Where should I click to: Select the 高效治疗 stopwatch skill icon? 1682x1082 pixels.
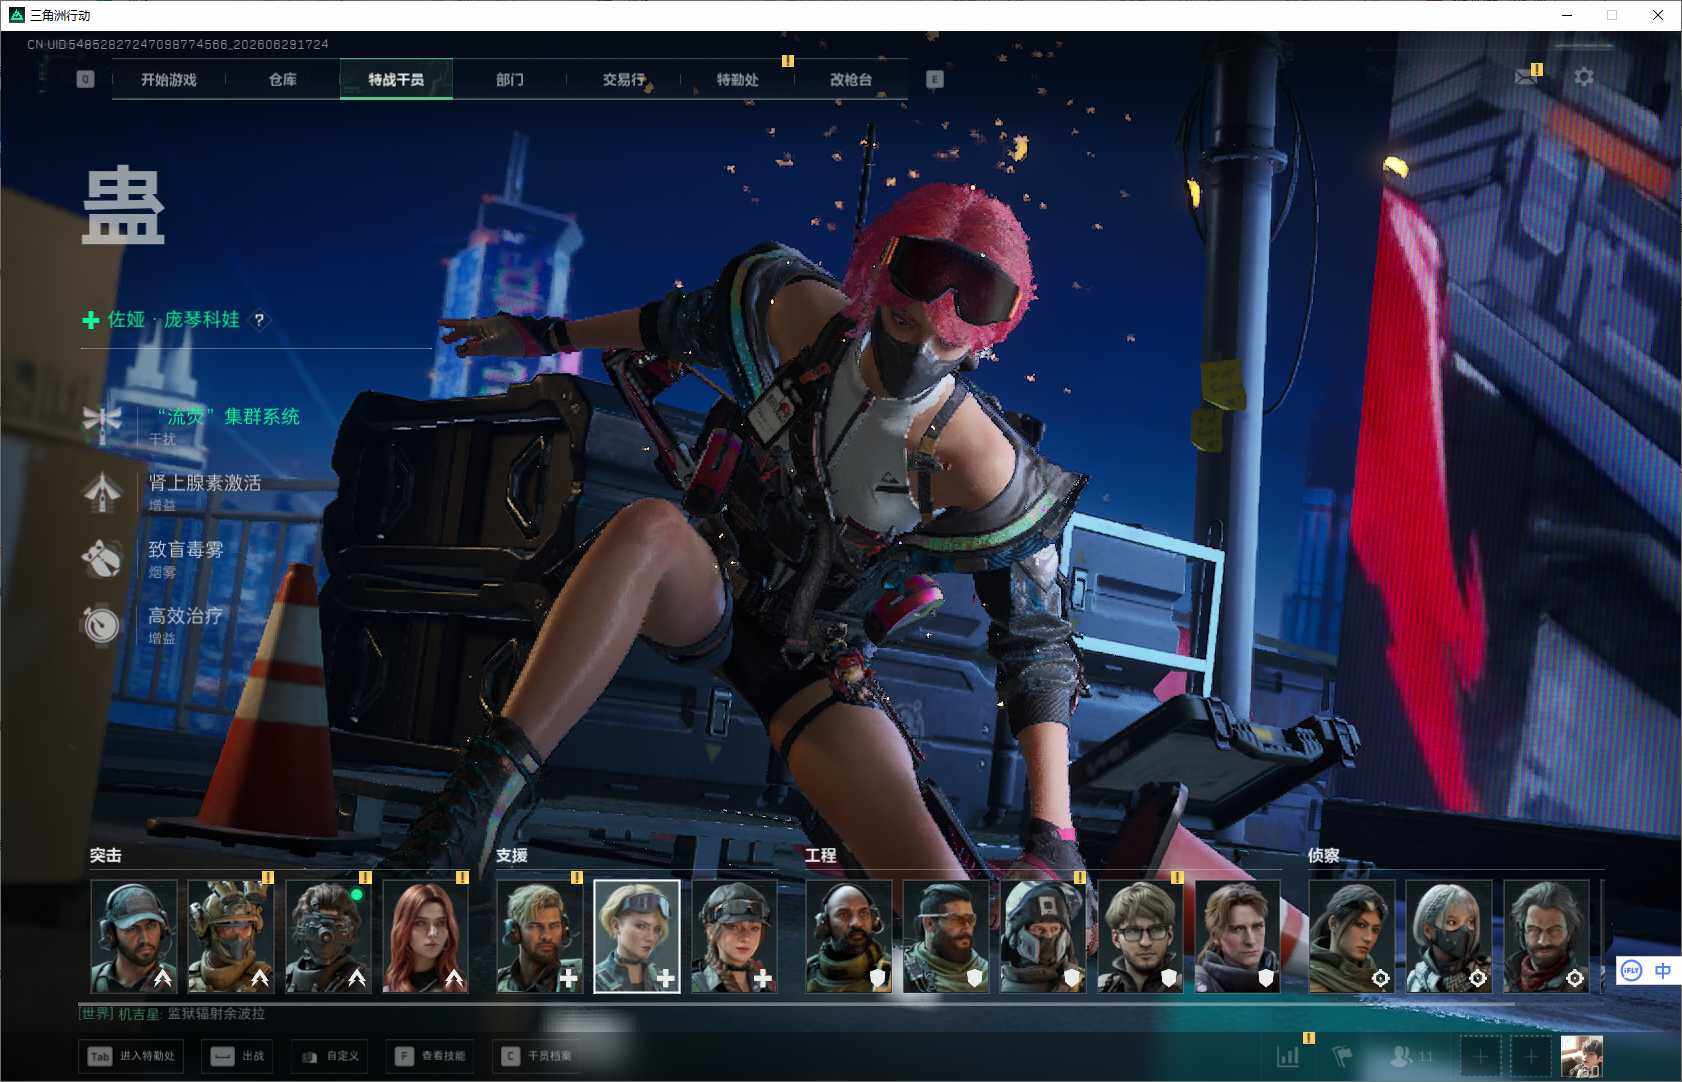click(x=101, y=624)
